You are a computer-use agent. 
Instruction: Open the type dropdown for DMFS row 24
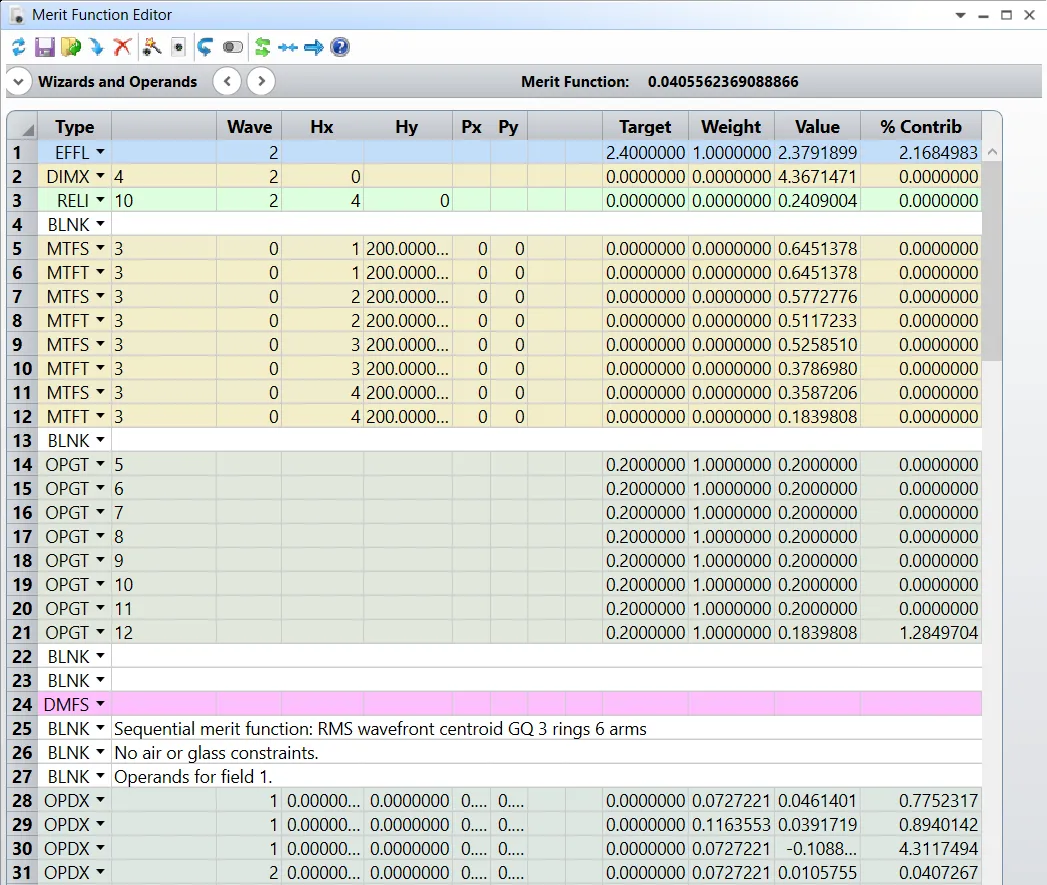point(100,704)
